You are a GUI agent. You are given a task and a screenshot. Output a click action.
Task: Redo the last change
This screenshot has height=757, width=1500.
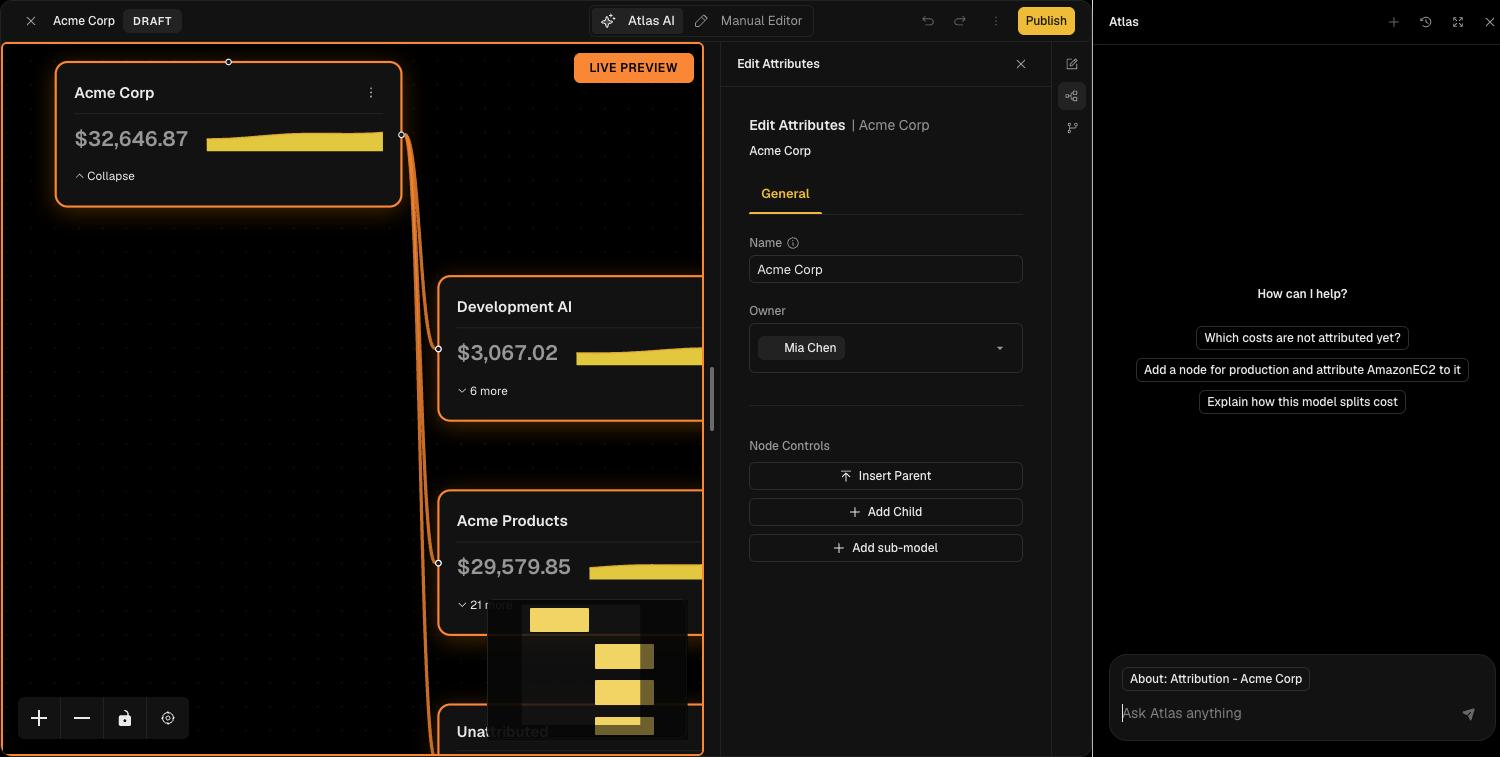pyautogui.click(x=960, y=21)
